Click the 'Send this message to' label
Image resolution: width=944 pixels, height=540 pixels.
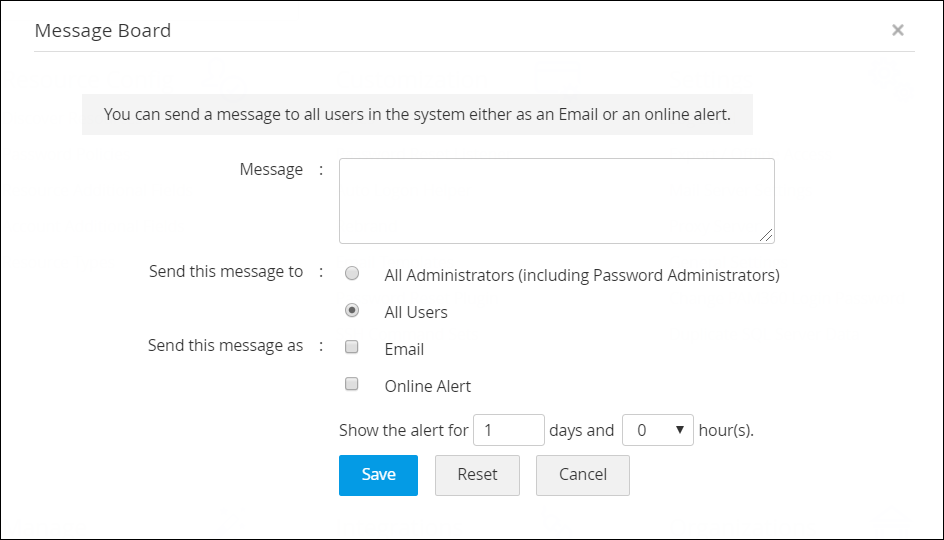[226, 272]
